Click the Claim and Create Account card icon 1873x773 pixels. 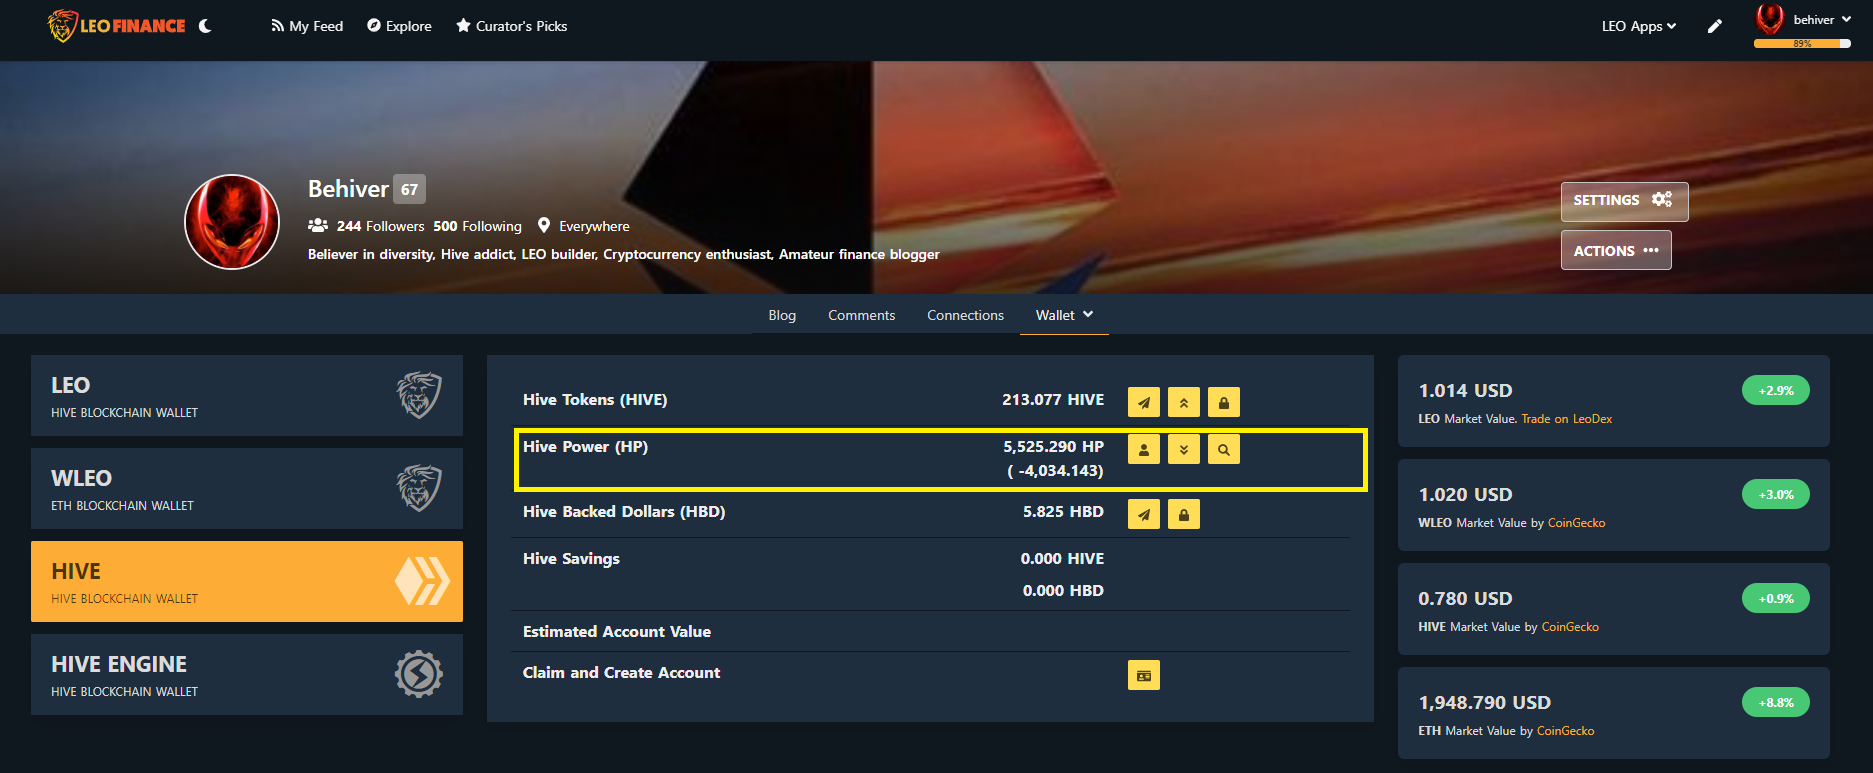pos(1144,675)
